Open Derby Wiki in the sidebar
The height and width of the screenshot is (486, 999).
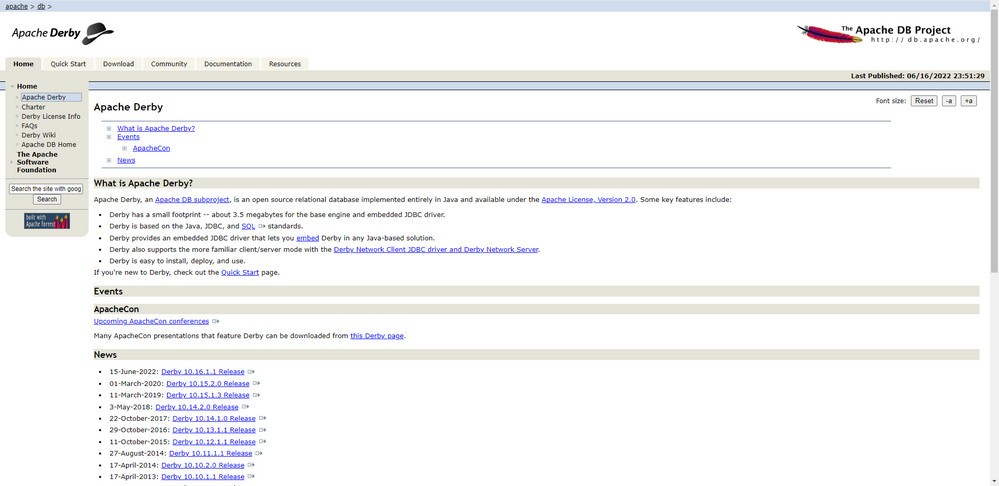click(39, 135)
